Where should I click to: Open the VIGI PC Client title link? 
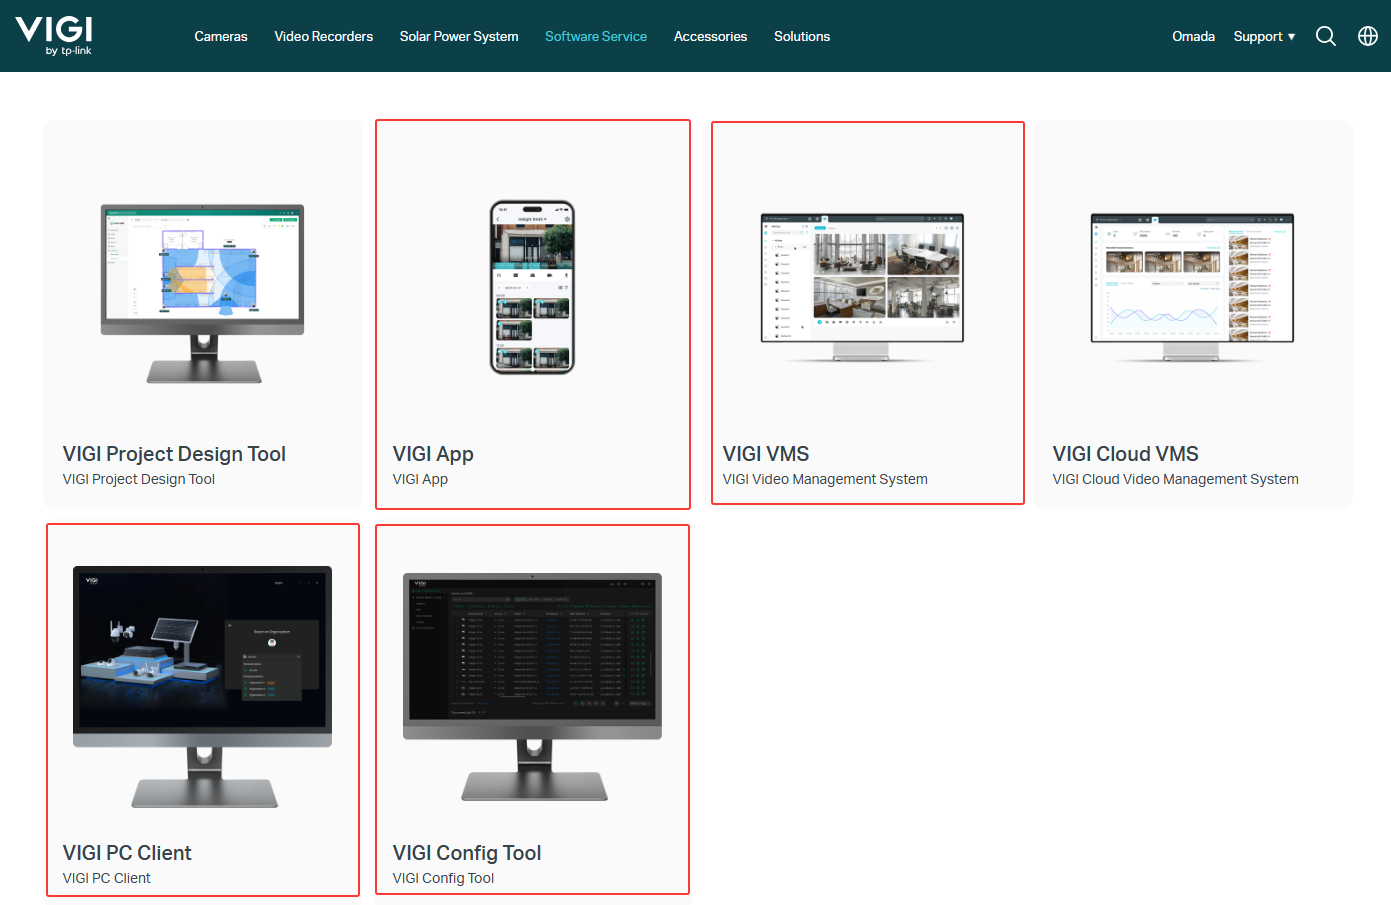tap(127, 853)
